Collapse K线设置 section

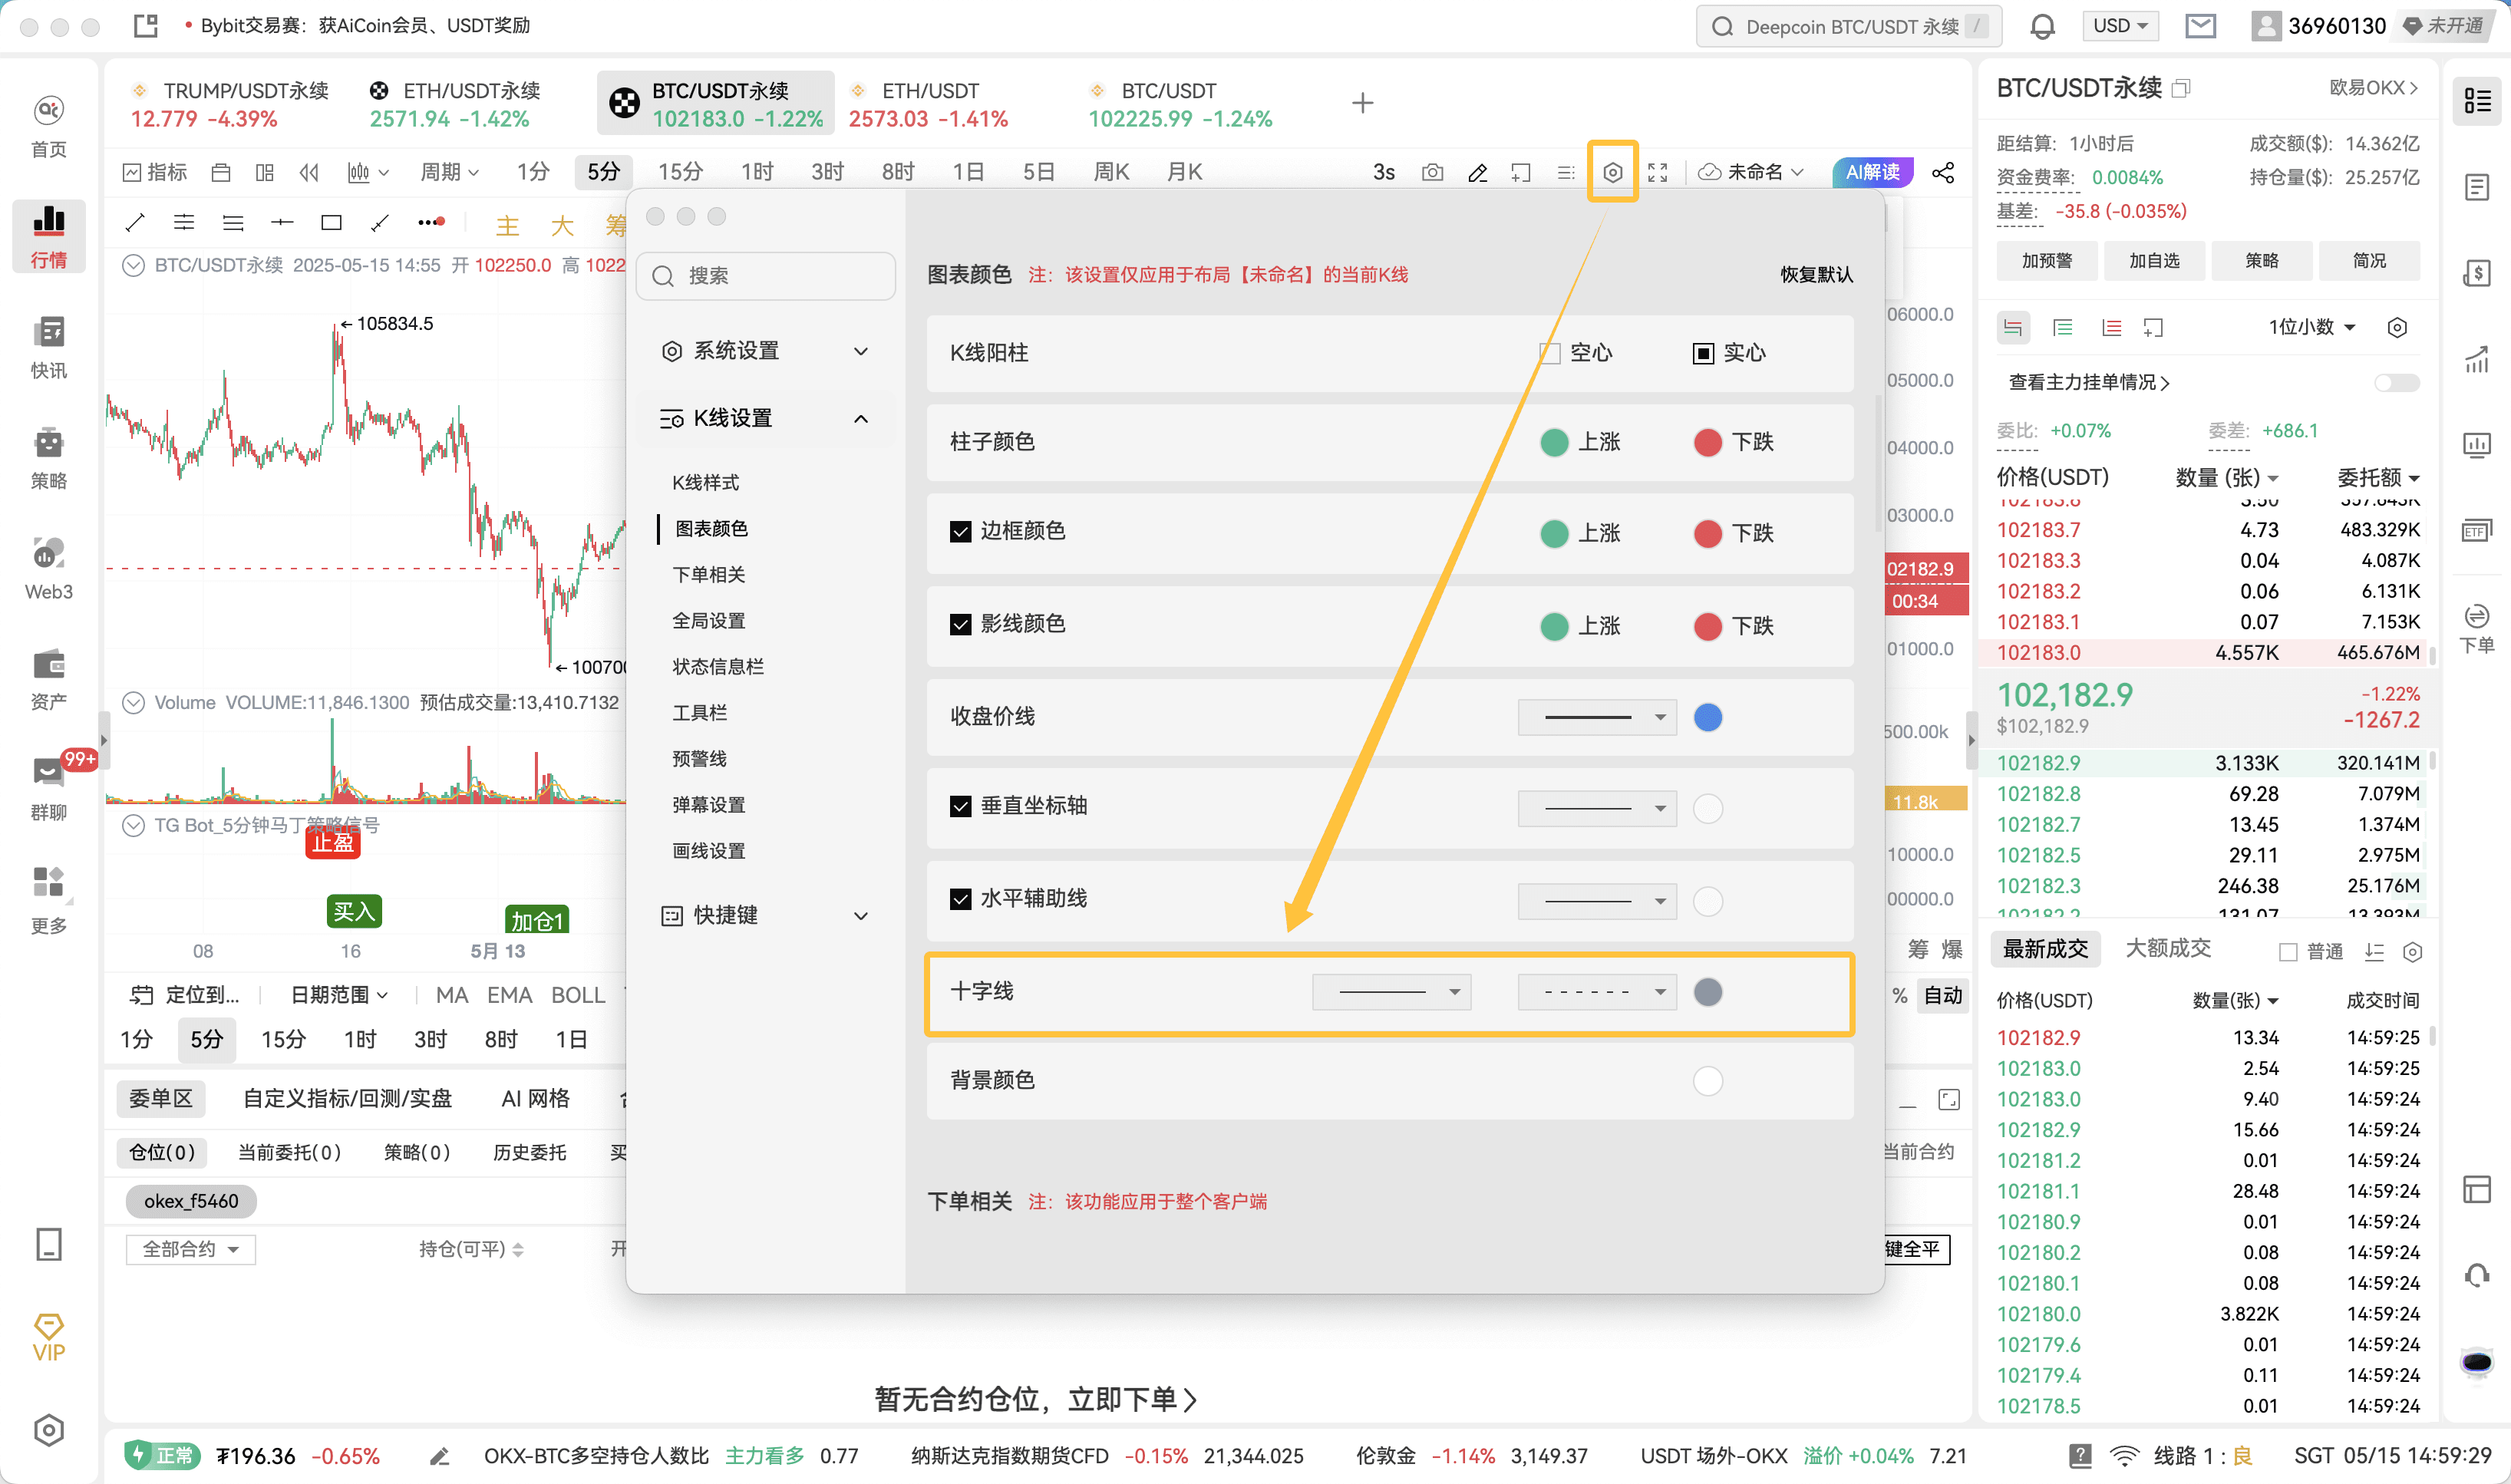point(766,418)
